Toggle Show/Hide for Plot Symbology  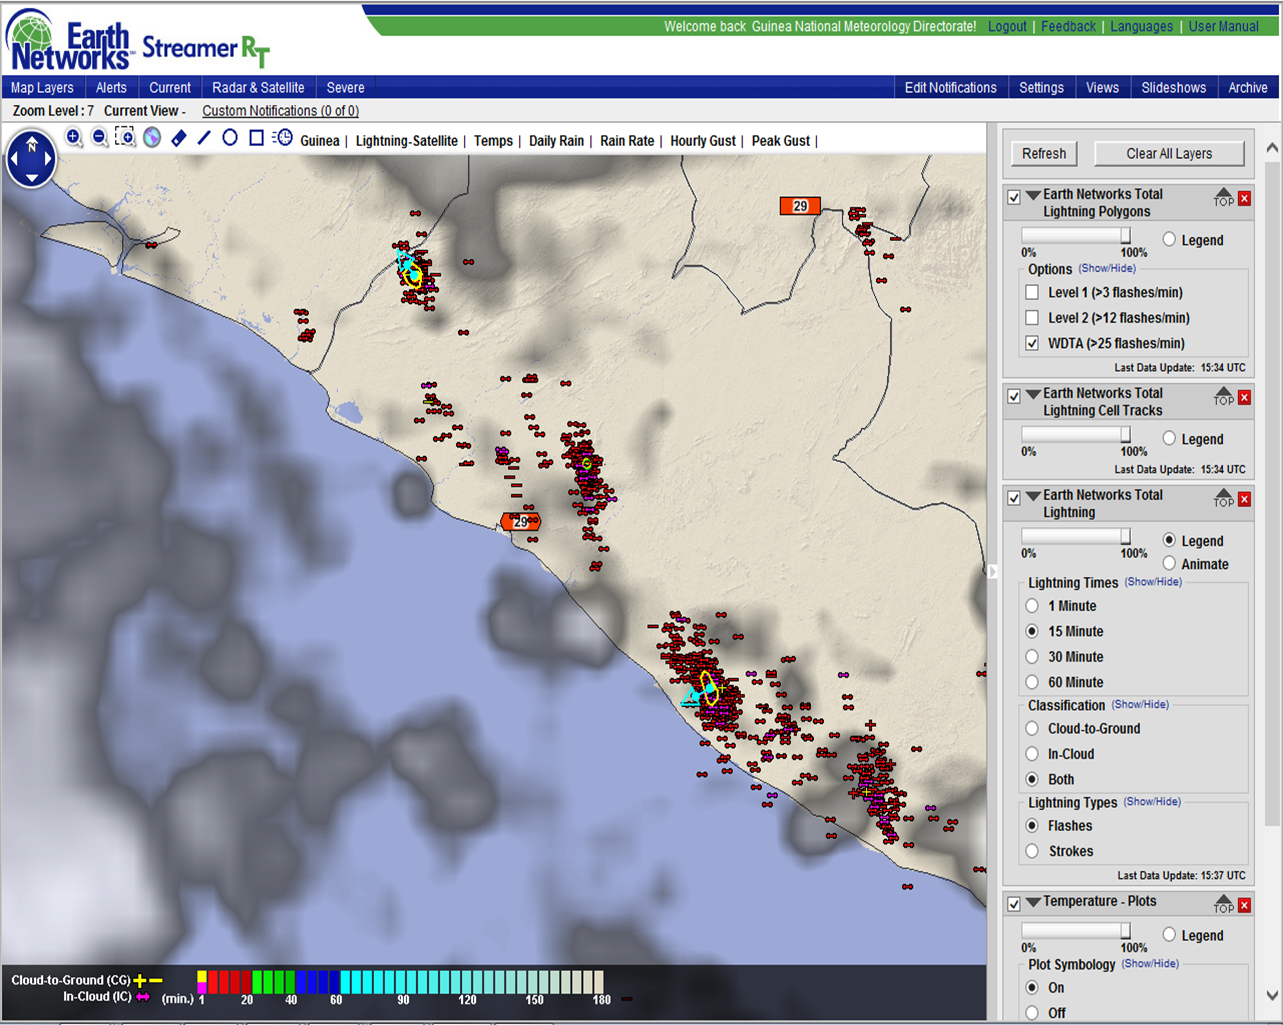point(1150,963)
